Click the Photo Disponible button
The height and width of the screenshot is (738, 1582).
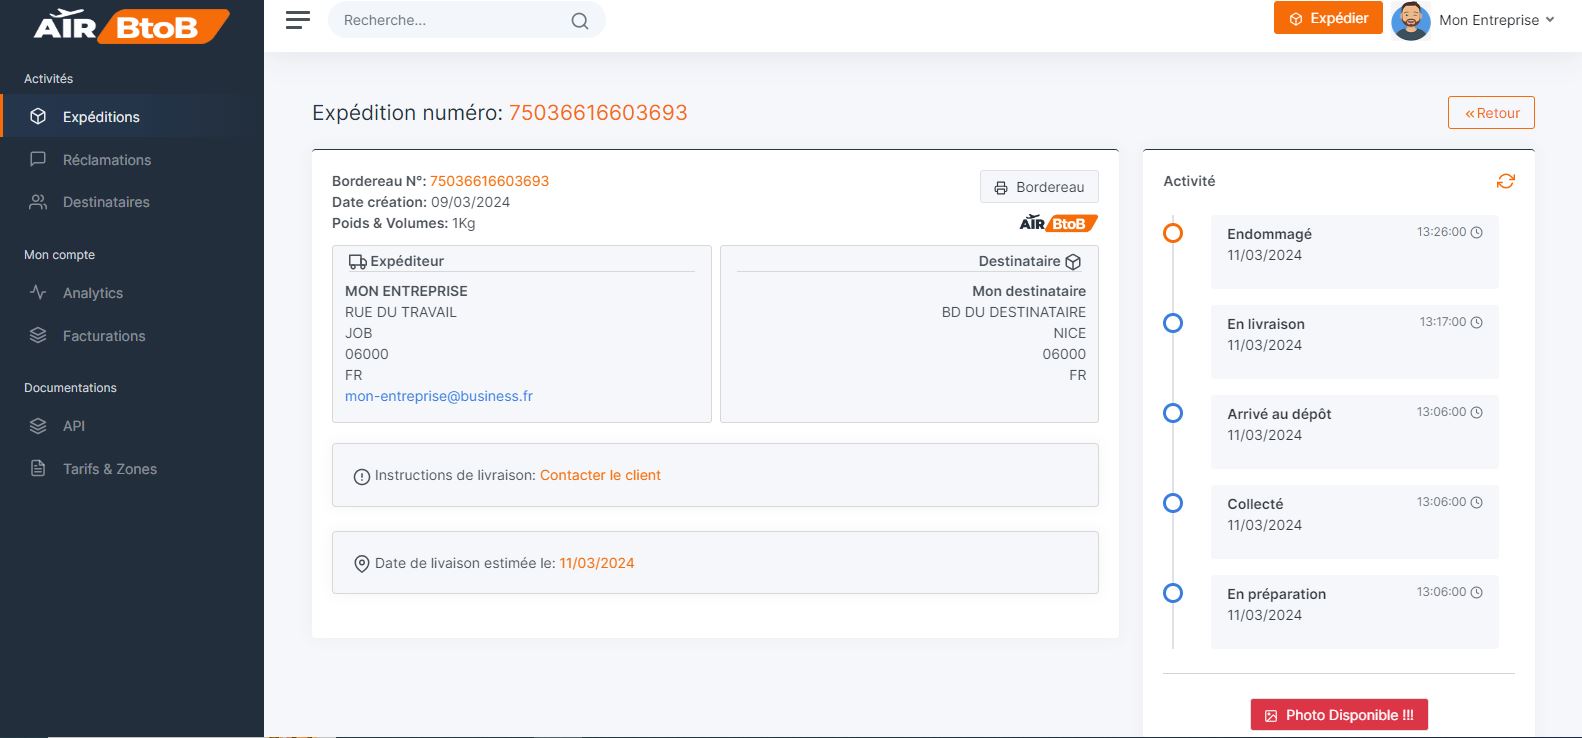(x=1339, y=715)
